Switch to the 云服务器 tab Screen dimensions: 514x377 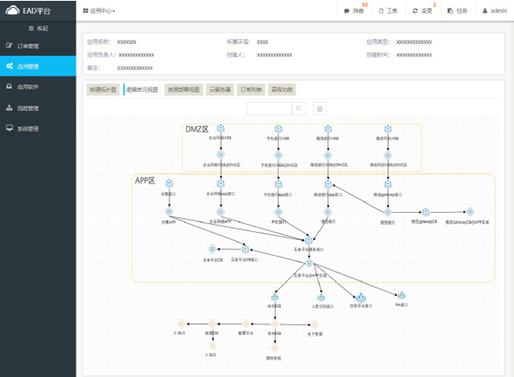click(220, 90)
